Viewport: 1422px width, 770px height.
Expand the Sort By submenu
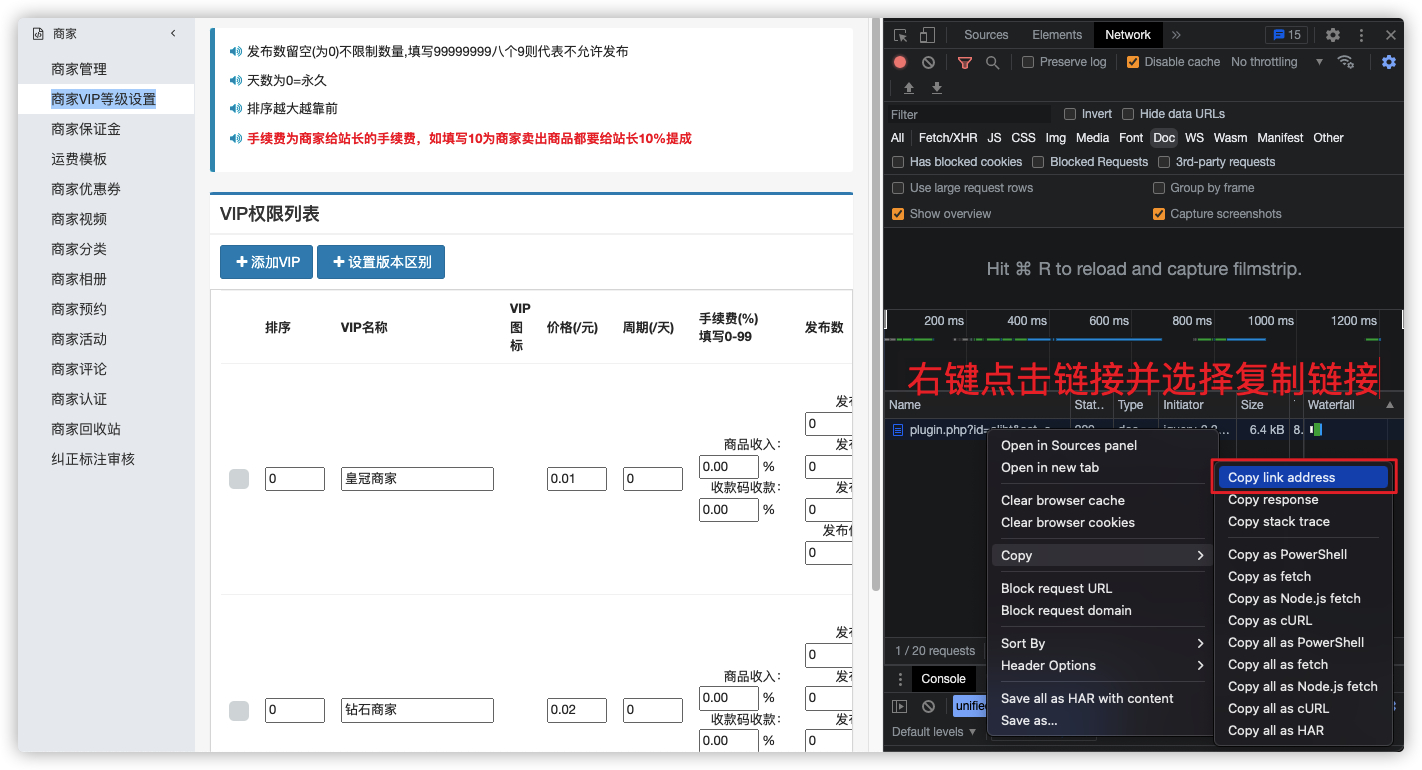[1102, 643]
